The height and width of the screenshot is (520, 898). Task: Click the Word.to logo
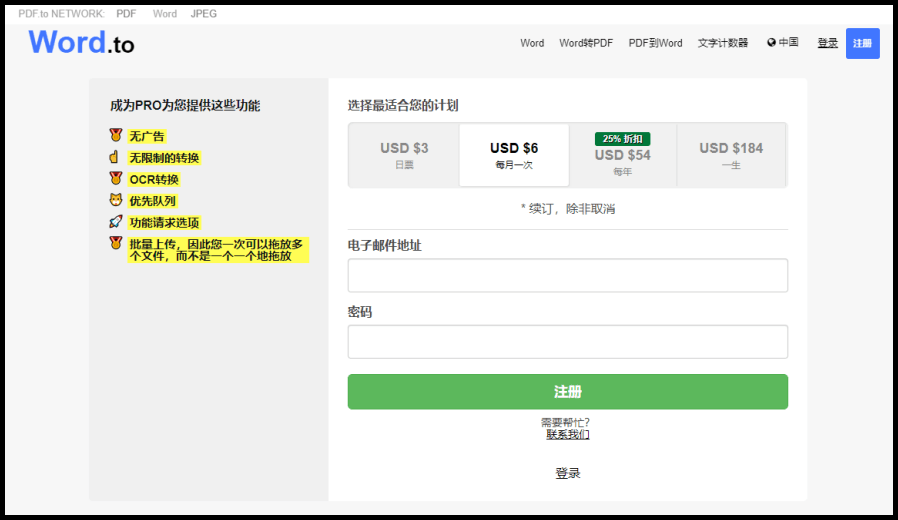(81, 42)
